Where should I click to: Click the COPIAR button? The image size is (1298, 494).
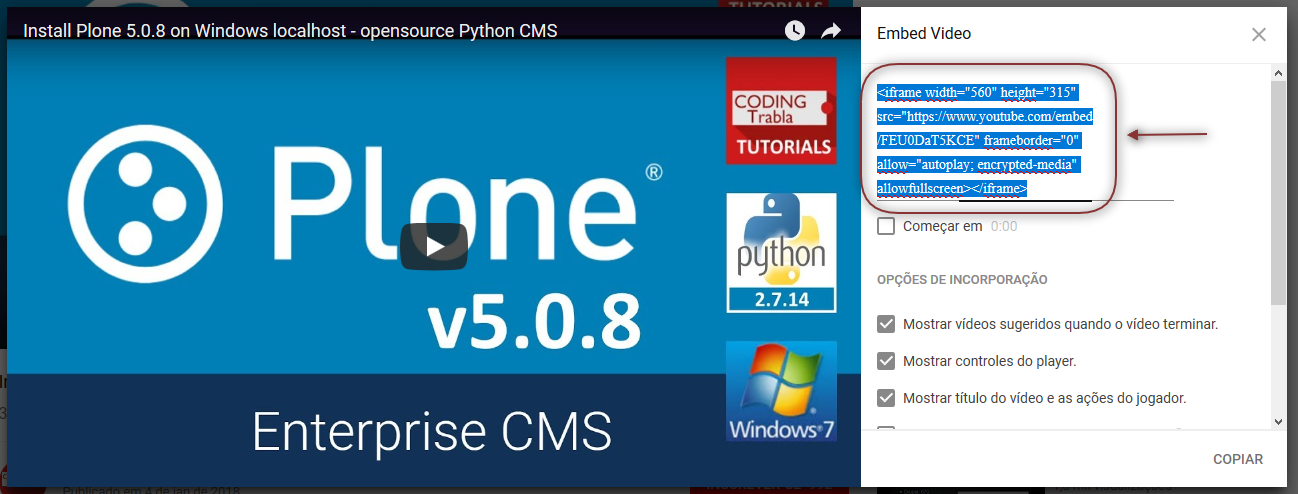tap(1238, 459)
